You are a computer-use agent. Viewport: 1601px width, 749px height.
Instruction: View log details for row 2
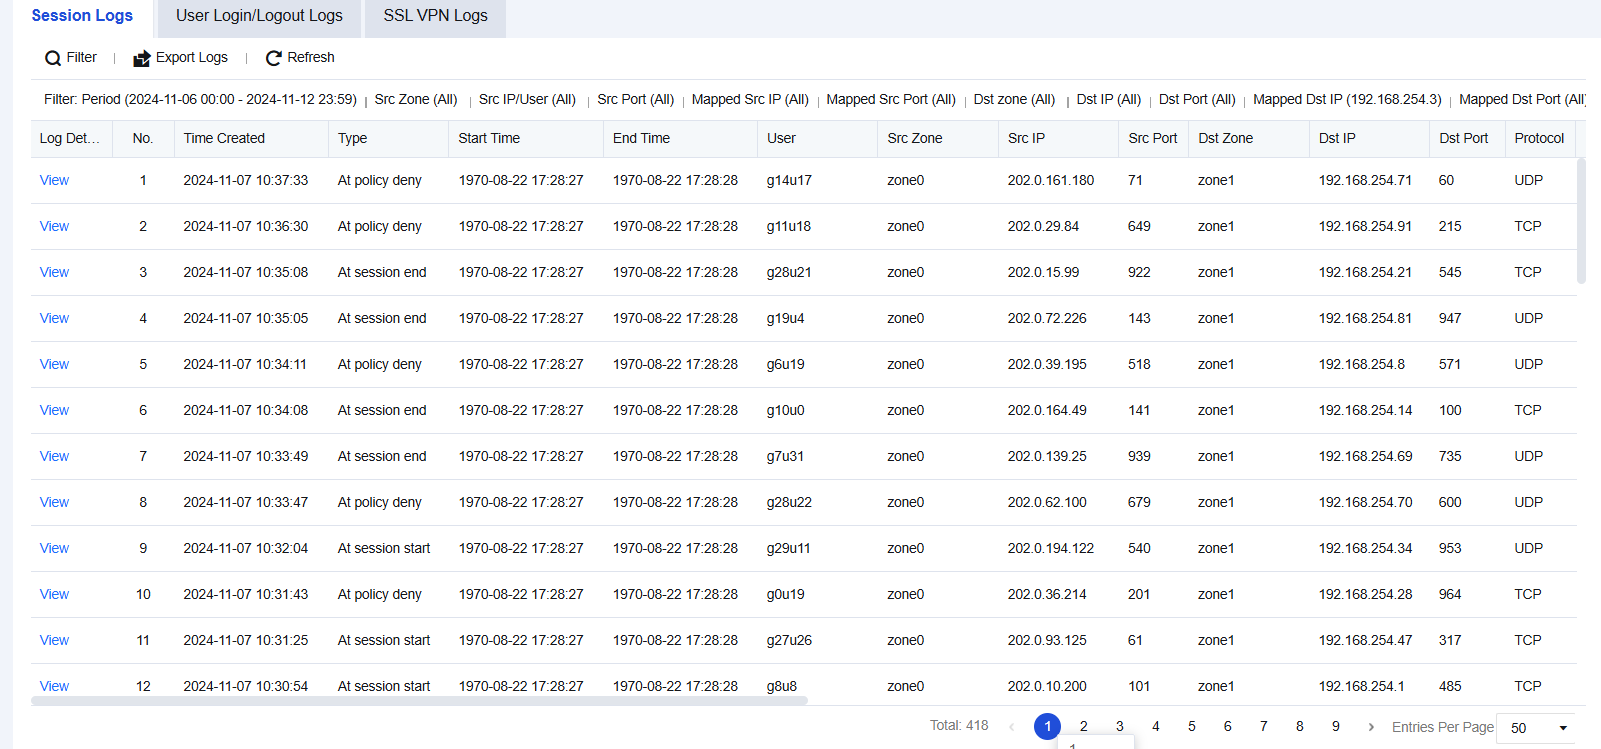[54, 226]
